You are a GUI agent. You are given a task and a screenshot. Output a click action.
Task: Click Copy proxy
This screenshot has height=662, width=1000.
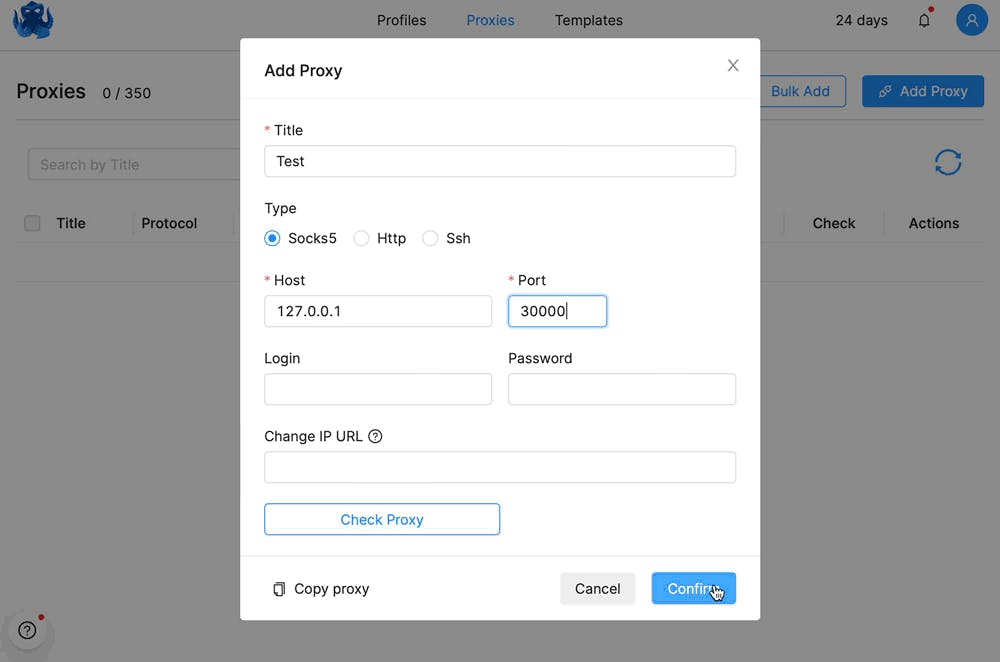321,589
